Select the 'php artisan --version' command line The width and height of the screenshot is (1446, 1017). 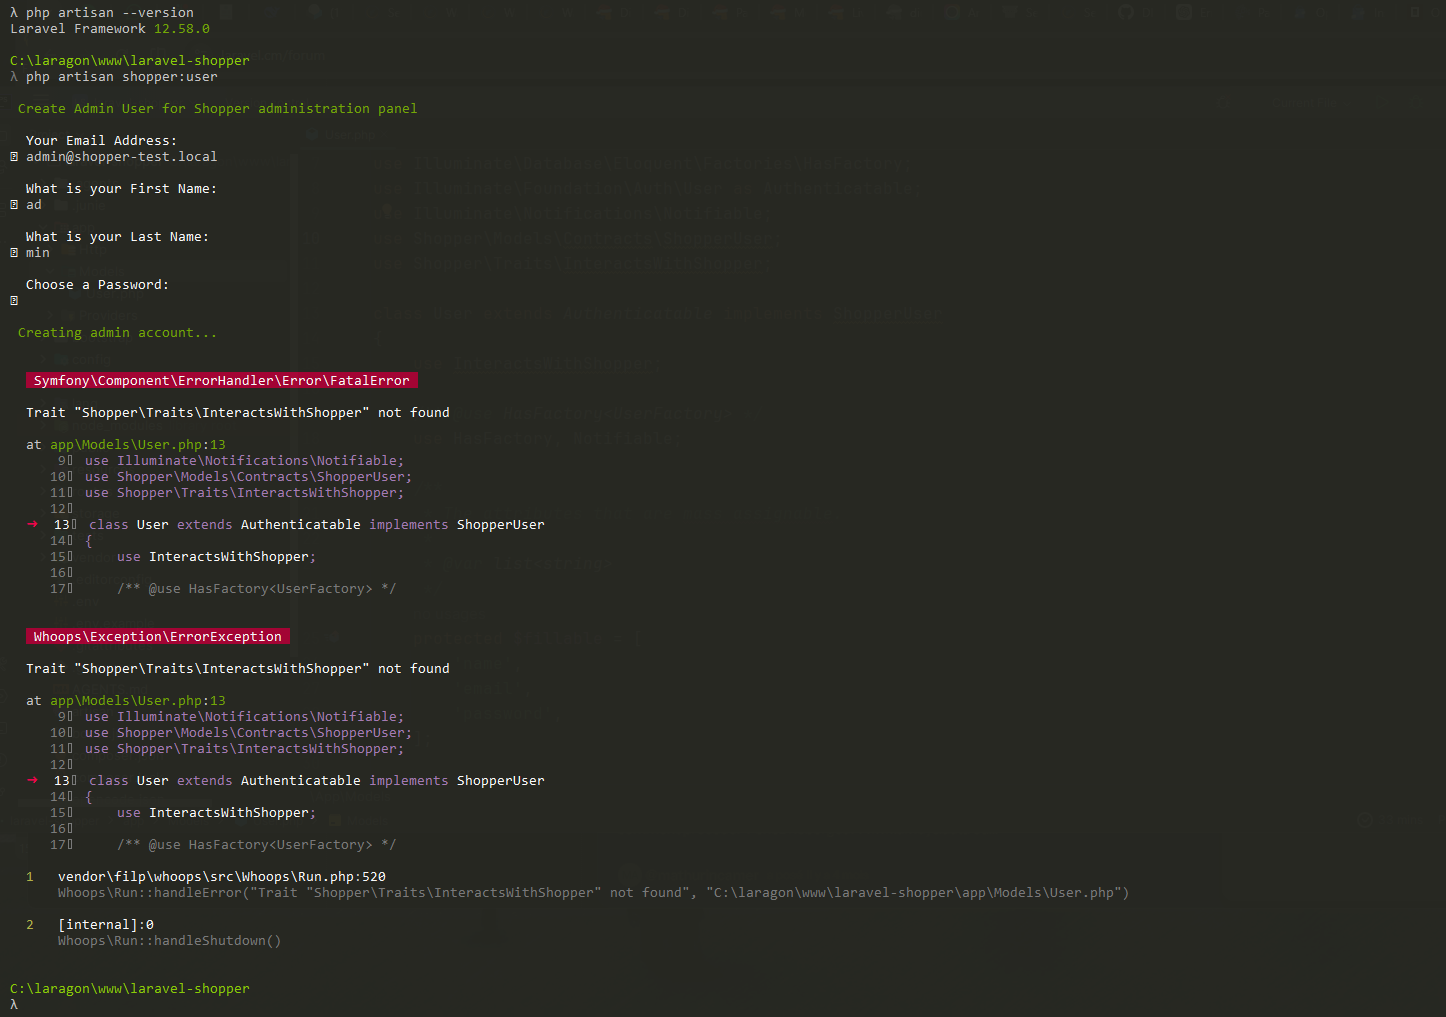[110, 13]
